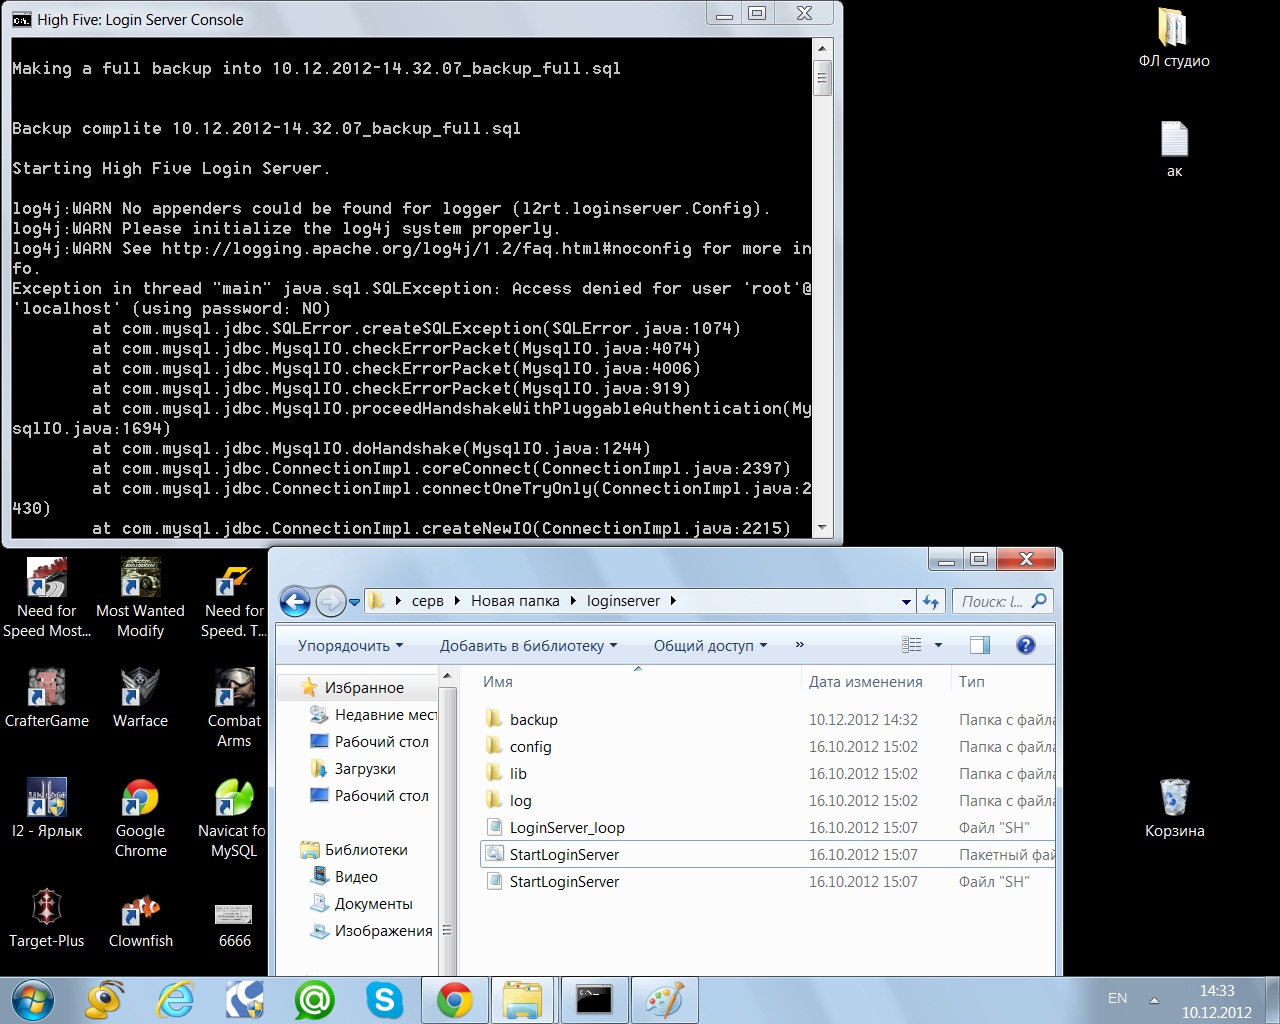Screen dimensions: 1280x1024
Task: Change view with the view icon
Action: pyautogui.click(x=911, y=645)
